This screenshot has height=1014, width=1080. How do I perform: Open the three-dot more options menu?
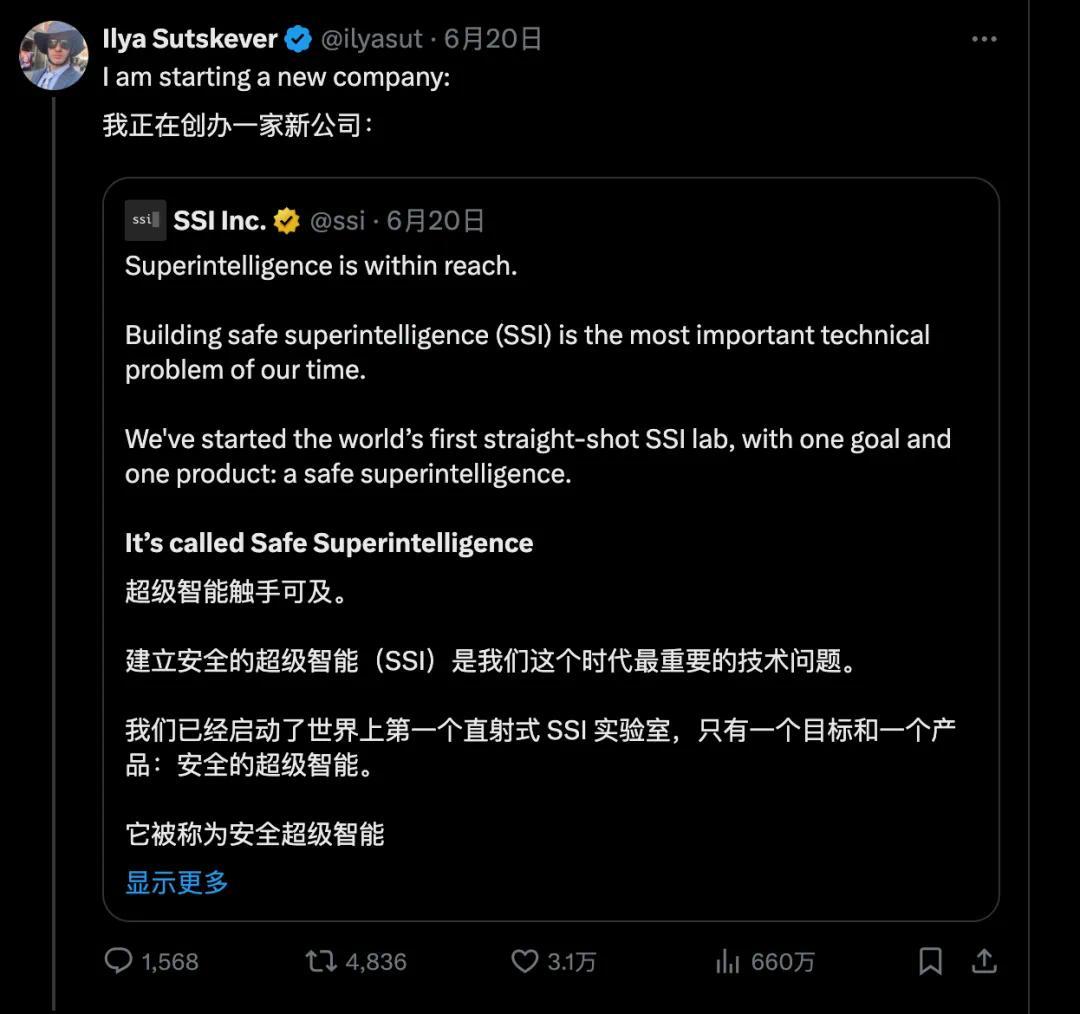click(x=984, y=39)
